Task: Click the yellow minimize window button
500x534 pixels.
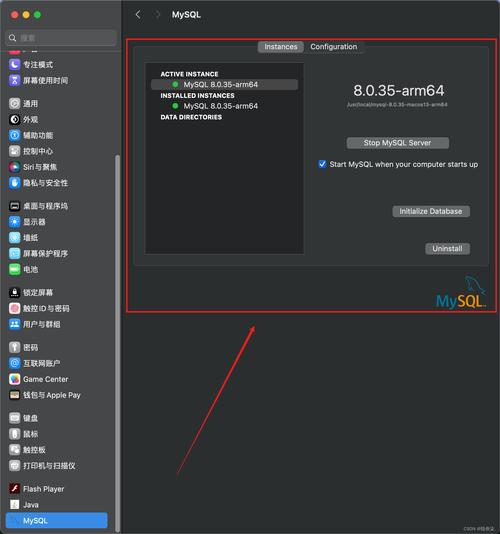Action: pos(26,15)
